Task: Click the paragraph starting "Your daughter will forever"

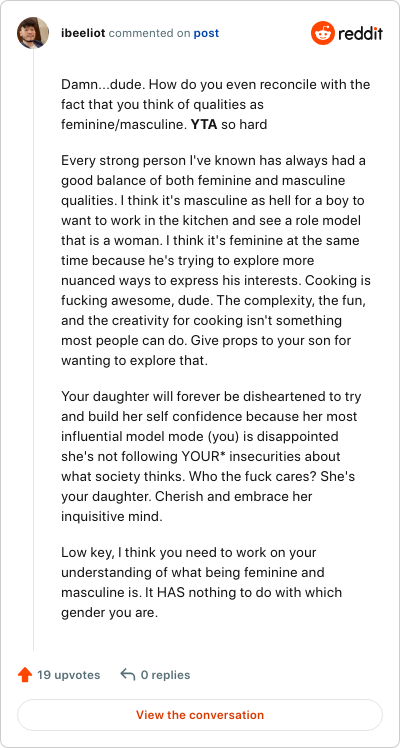Action: [x=208, y=457]
